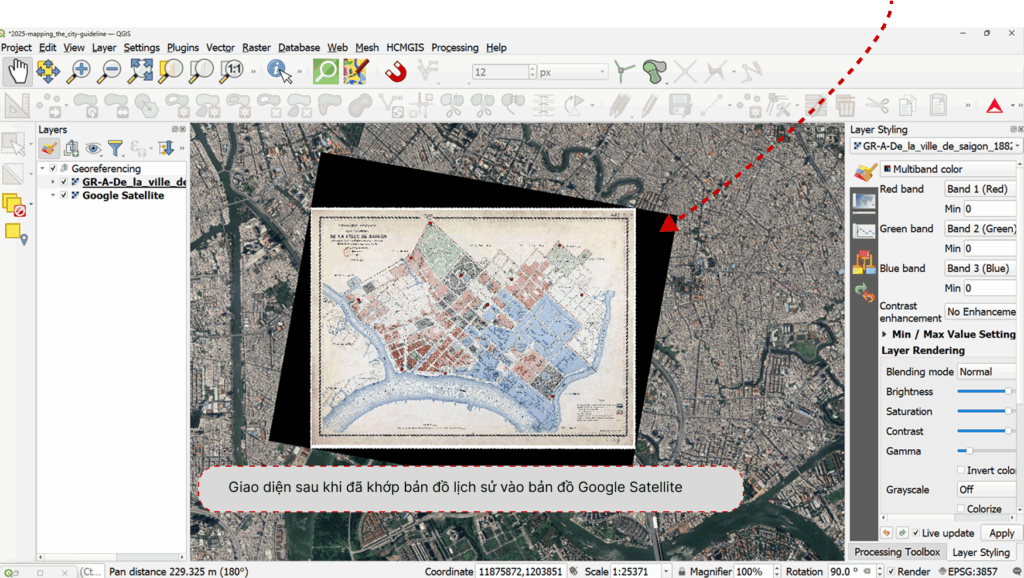Click the green polygon snapping layer icon
This screenshot has height=578, width=1024.
[654, 71]
